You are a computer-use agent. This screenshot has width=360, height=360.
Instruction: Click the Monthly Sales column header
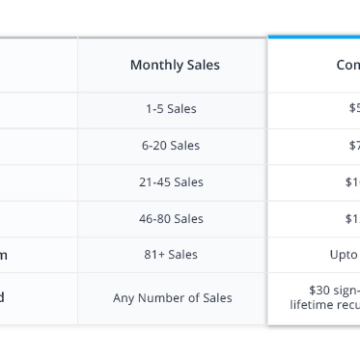[172, 65]
